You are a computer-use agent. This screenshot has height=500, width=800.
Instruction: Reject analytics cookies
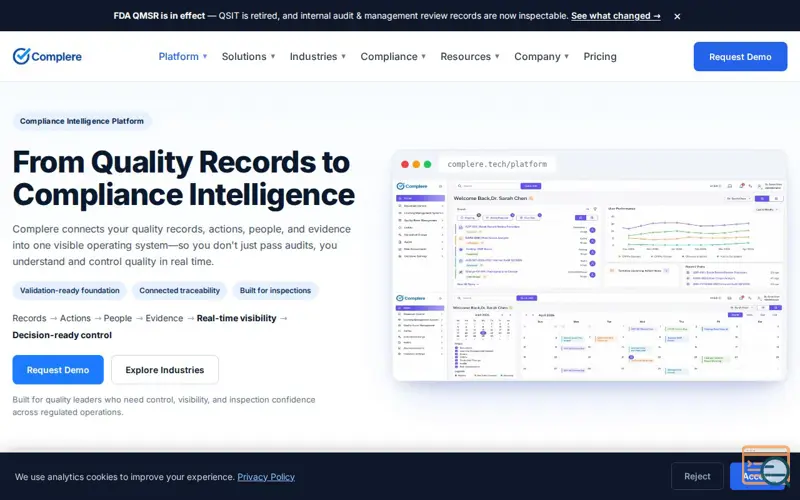pos(697,476)
